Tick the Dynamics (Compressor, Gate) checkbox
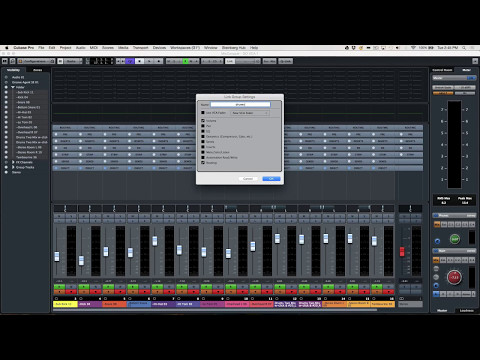The width and height of the screenshot is (480, 360). 203,137
